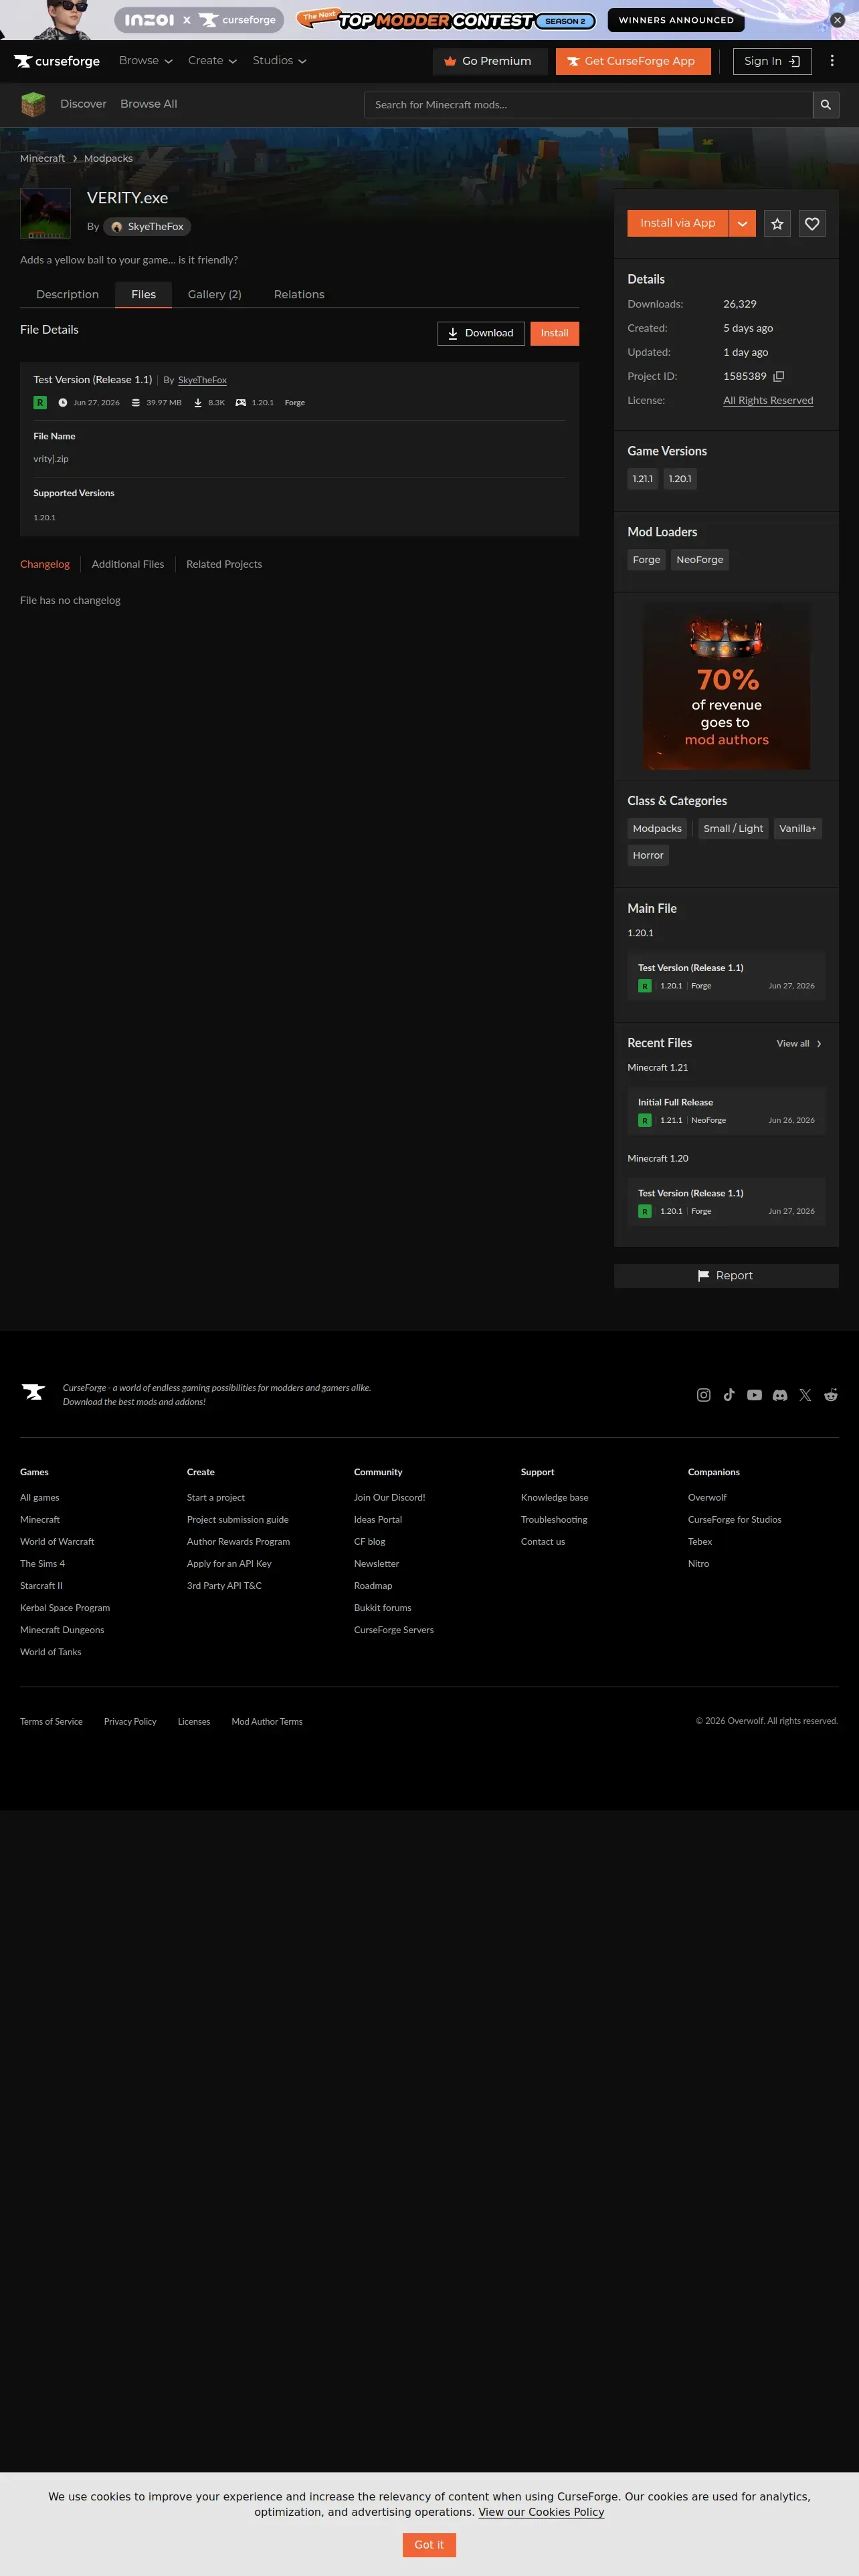The width and height of the screenshot is (859, 2576).
Task: Click the Horror category tag
Action: pos(648,856)
